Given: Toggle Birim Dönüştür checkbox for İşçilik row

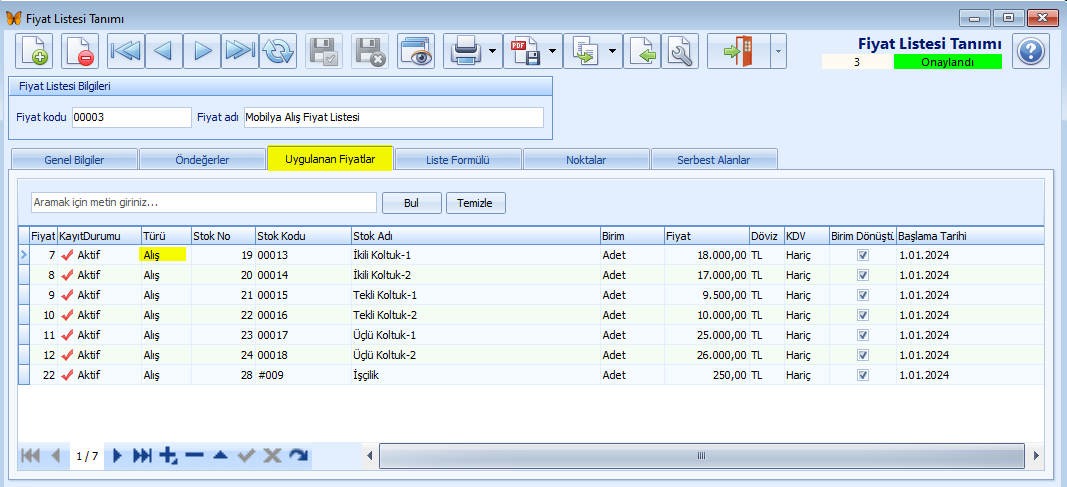Looking at the screenshot, I should tap(863, 375).
